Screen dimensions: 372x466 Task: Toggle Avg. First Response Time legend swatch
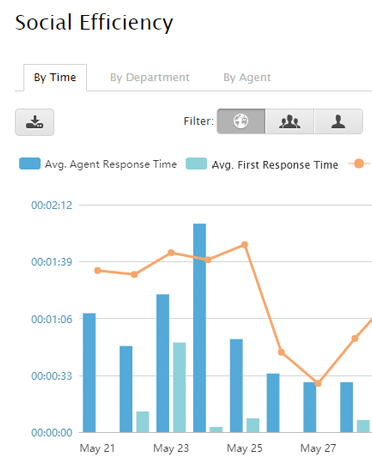196,164
